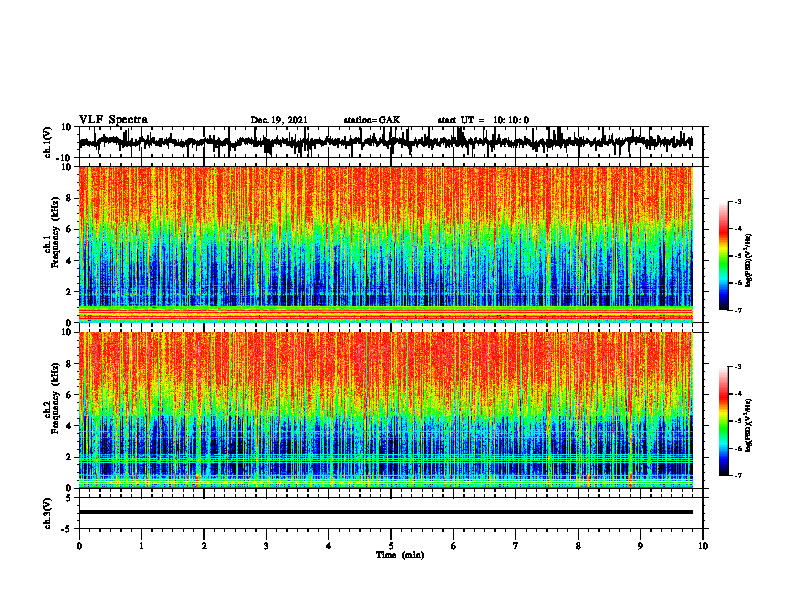Click the "Time (min)" axis title

(x=400, y=555)
